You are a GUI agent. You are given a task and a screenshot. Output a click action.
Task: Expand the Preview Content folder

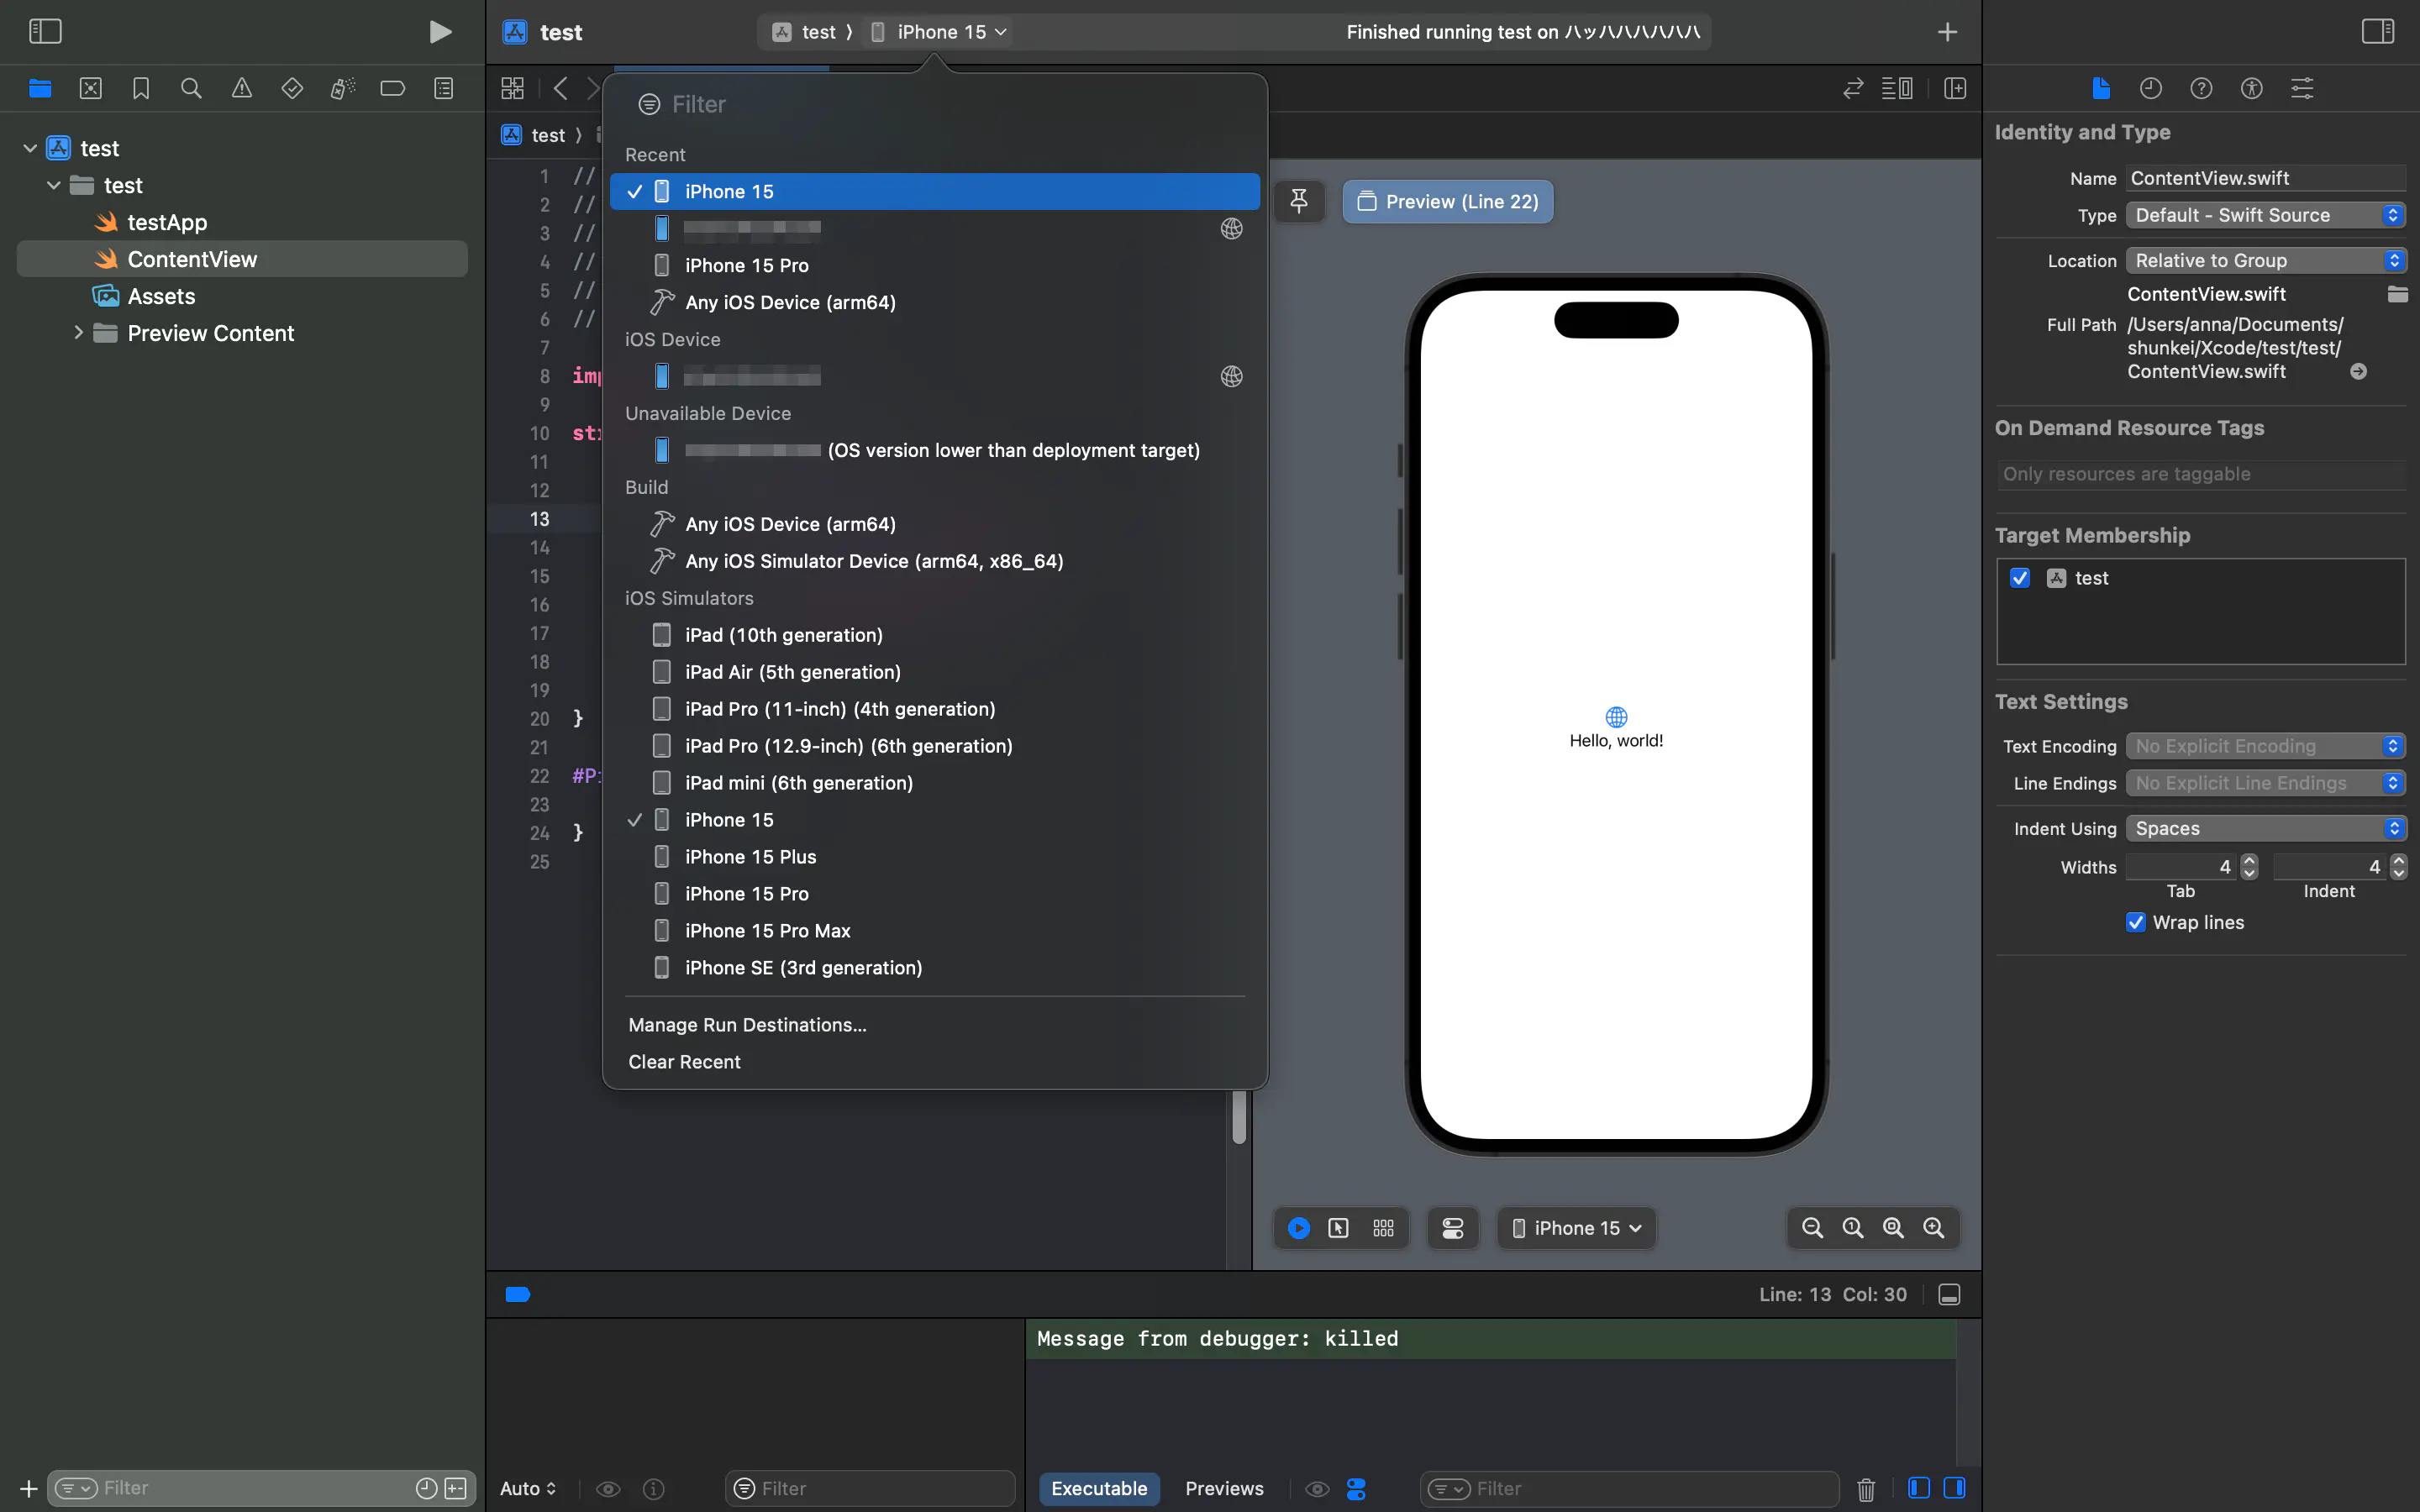(78, 333)
